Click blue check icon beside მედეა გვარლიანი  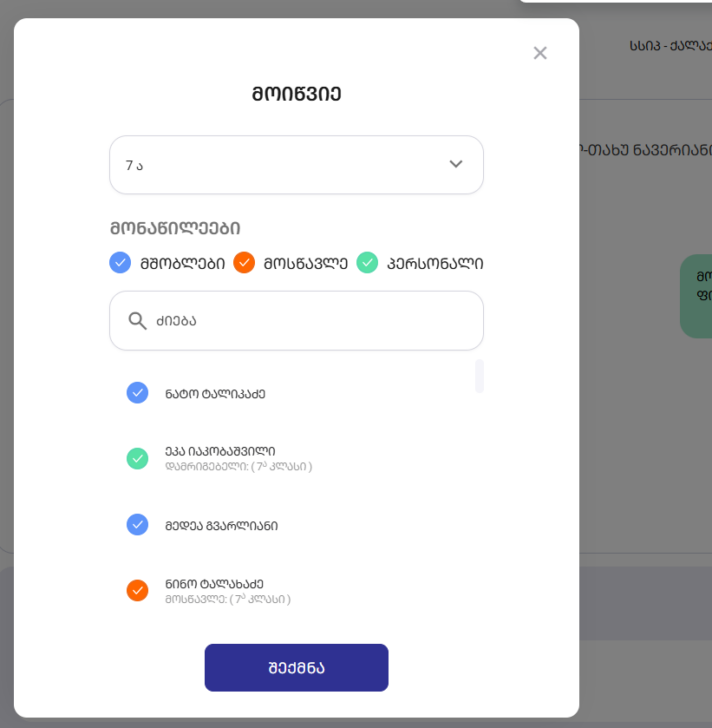click(138, 525)
